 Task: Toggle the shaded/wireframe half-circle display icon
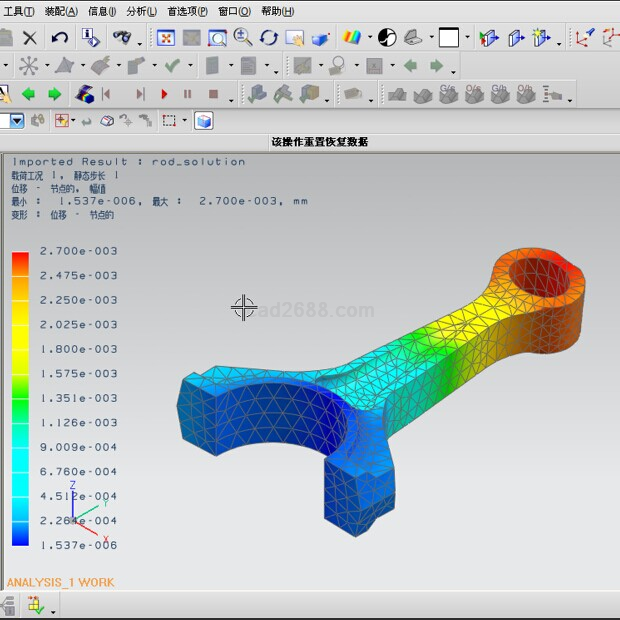pos(387,38)
